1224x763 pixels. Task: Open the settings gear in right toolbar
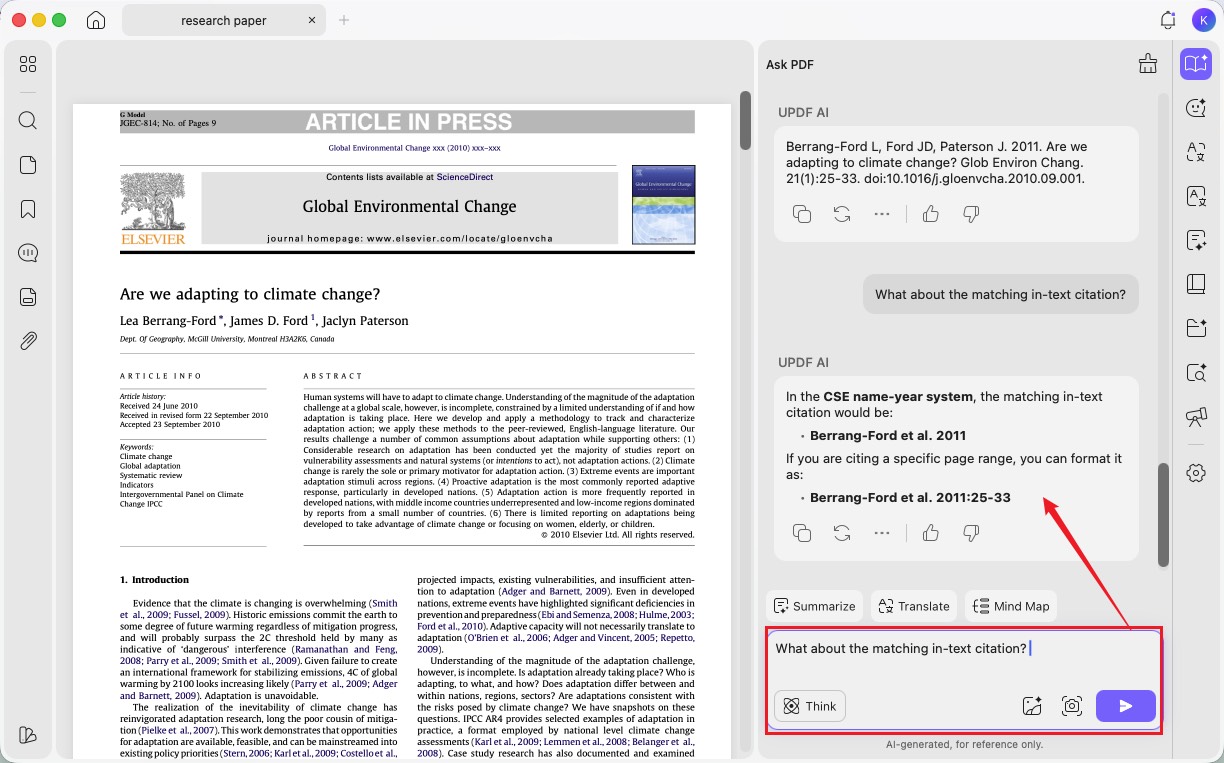1196,473
